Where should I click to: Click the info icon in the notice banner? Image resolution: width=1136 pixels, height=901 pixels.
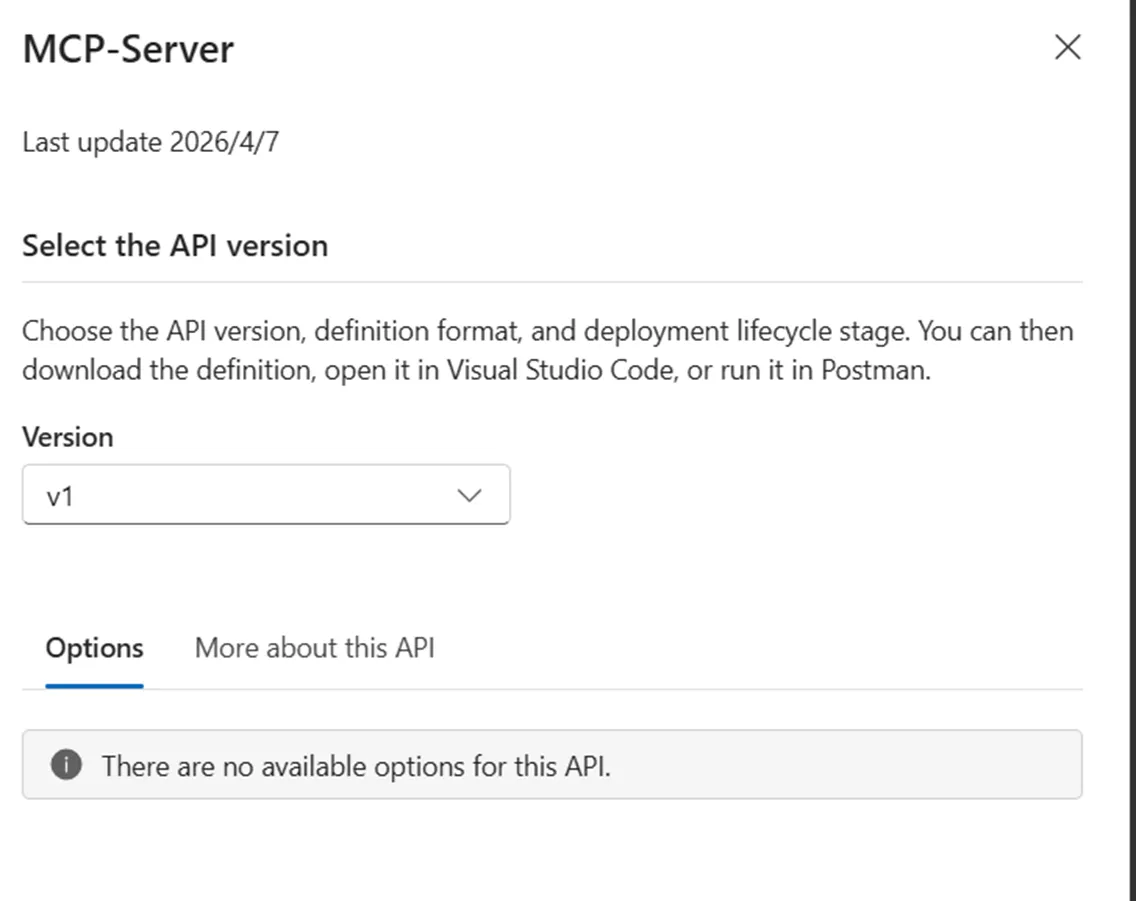click(x=66, y=766)
